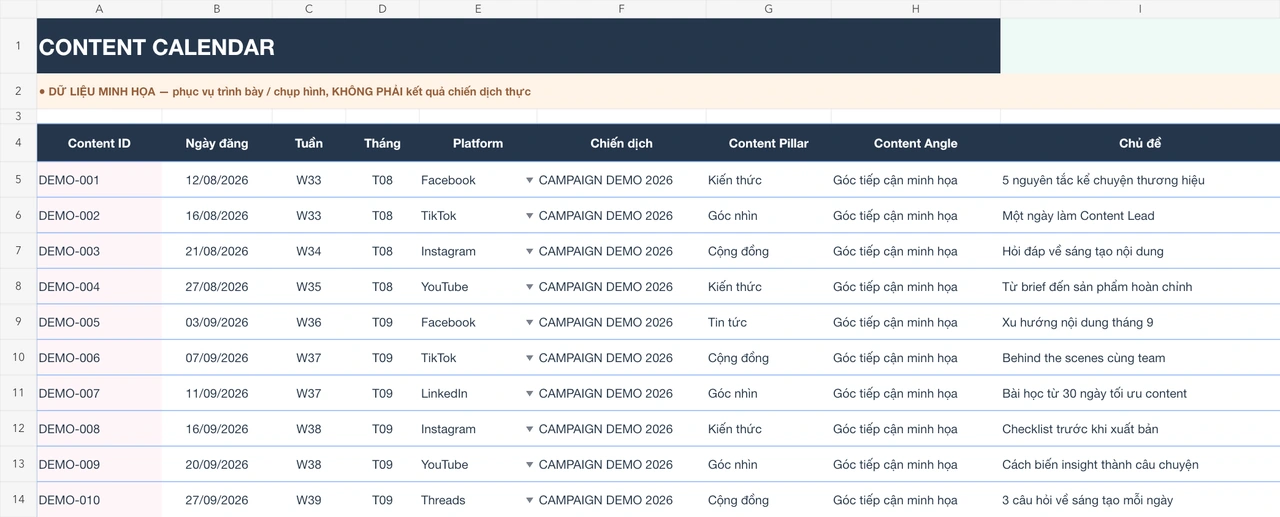Click the Content ID header cell
The height and width of the screenshot is (517, 1280).
[99, 143]
